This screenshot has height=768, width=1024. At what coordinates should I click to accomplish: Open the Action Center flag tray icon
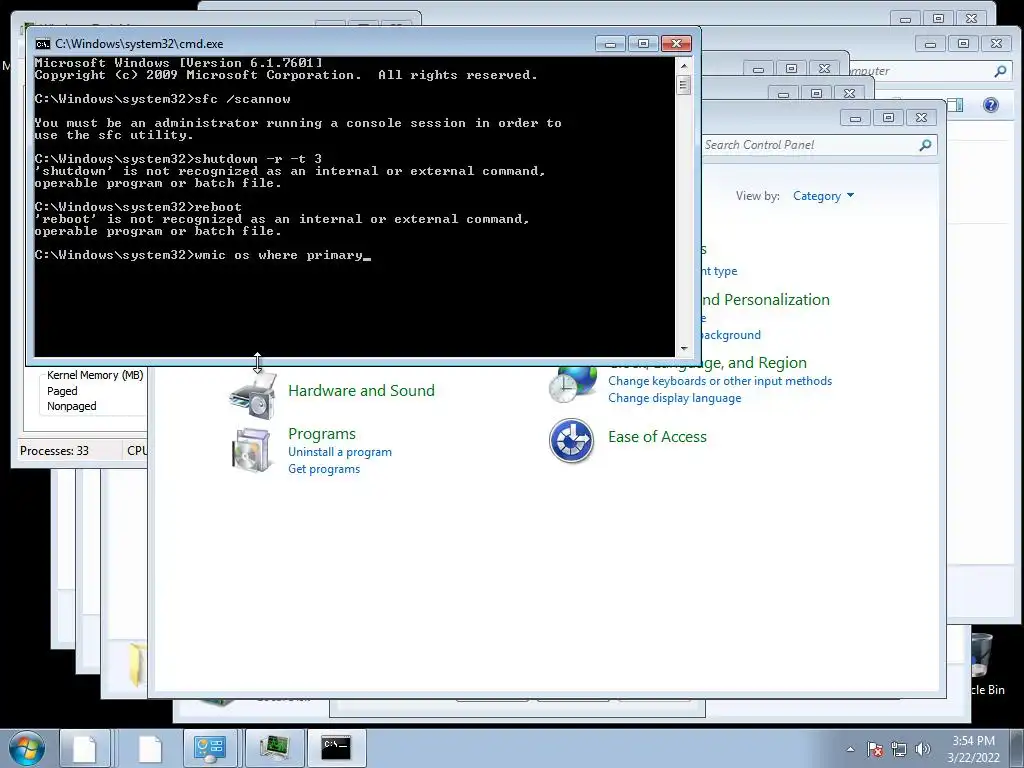pyautogui.click(x=874, y=749)
